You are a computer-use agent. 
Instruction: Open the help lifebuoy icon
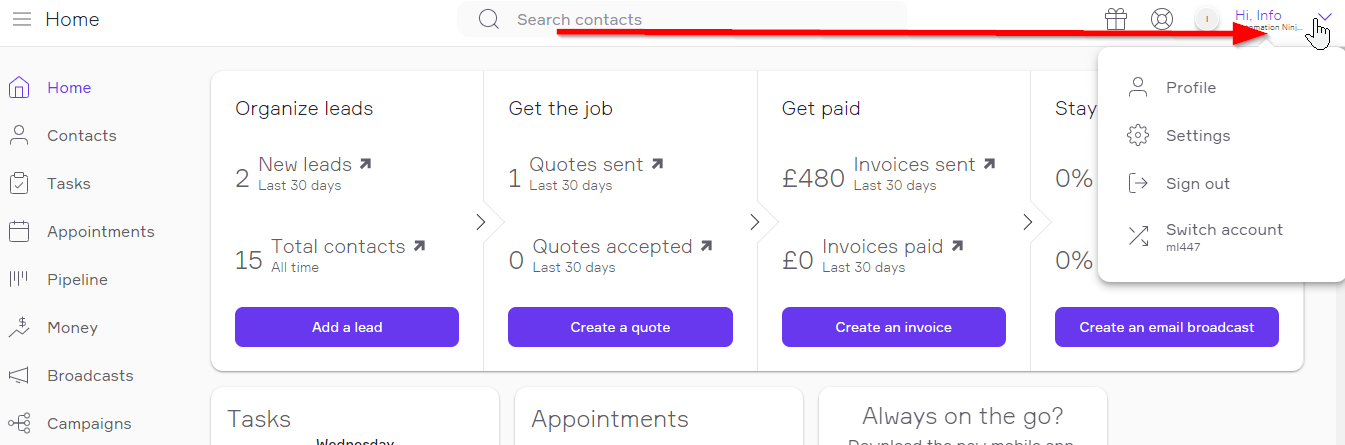[1161, 19]
